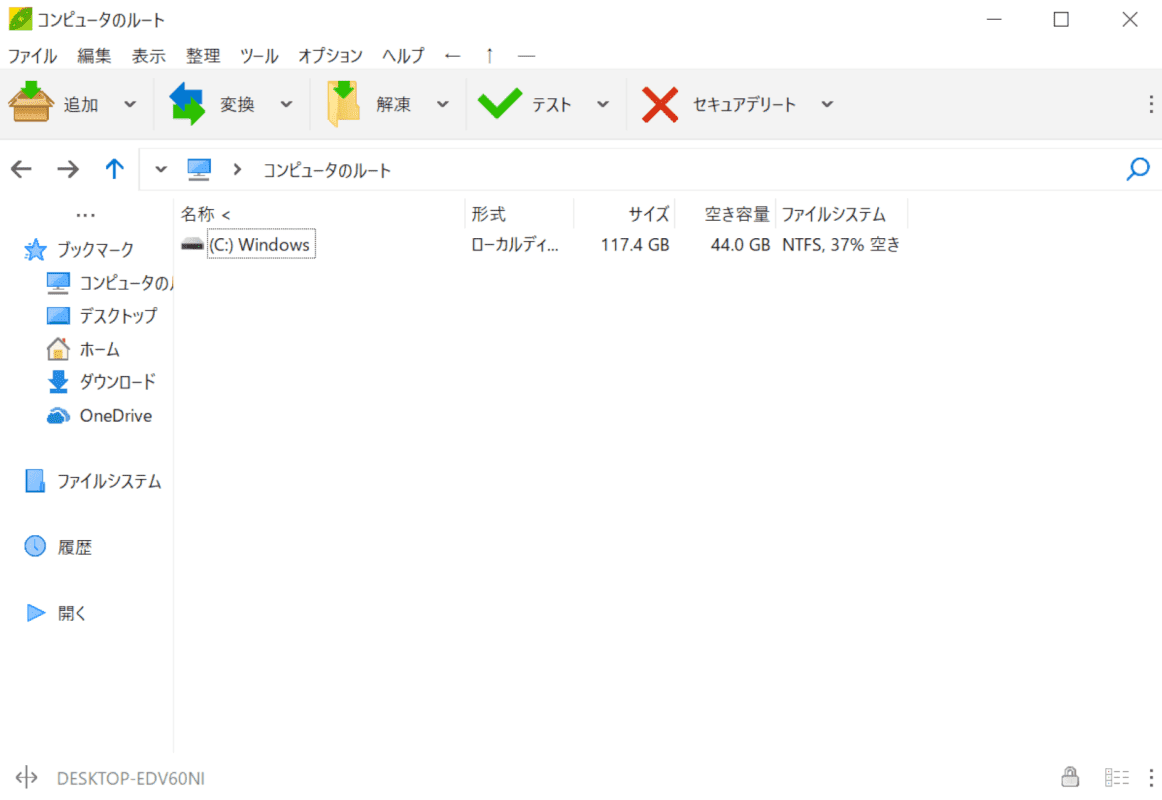Open search with the magnifier icon
Image resolution: width=1162 pixels, height=800 pixels.
coord(1138,170)
